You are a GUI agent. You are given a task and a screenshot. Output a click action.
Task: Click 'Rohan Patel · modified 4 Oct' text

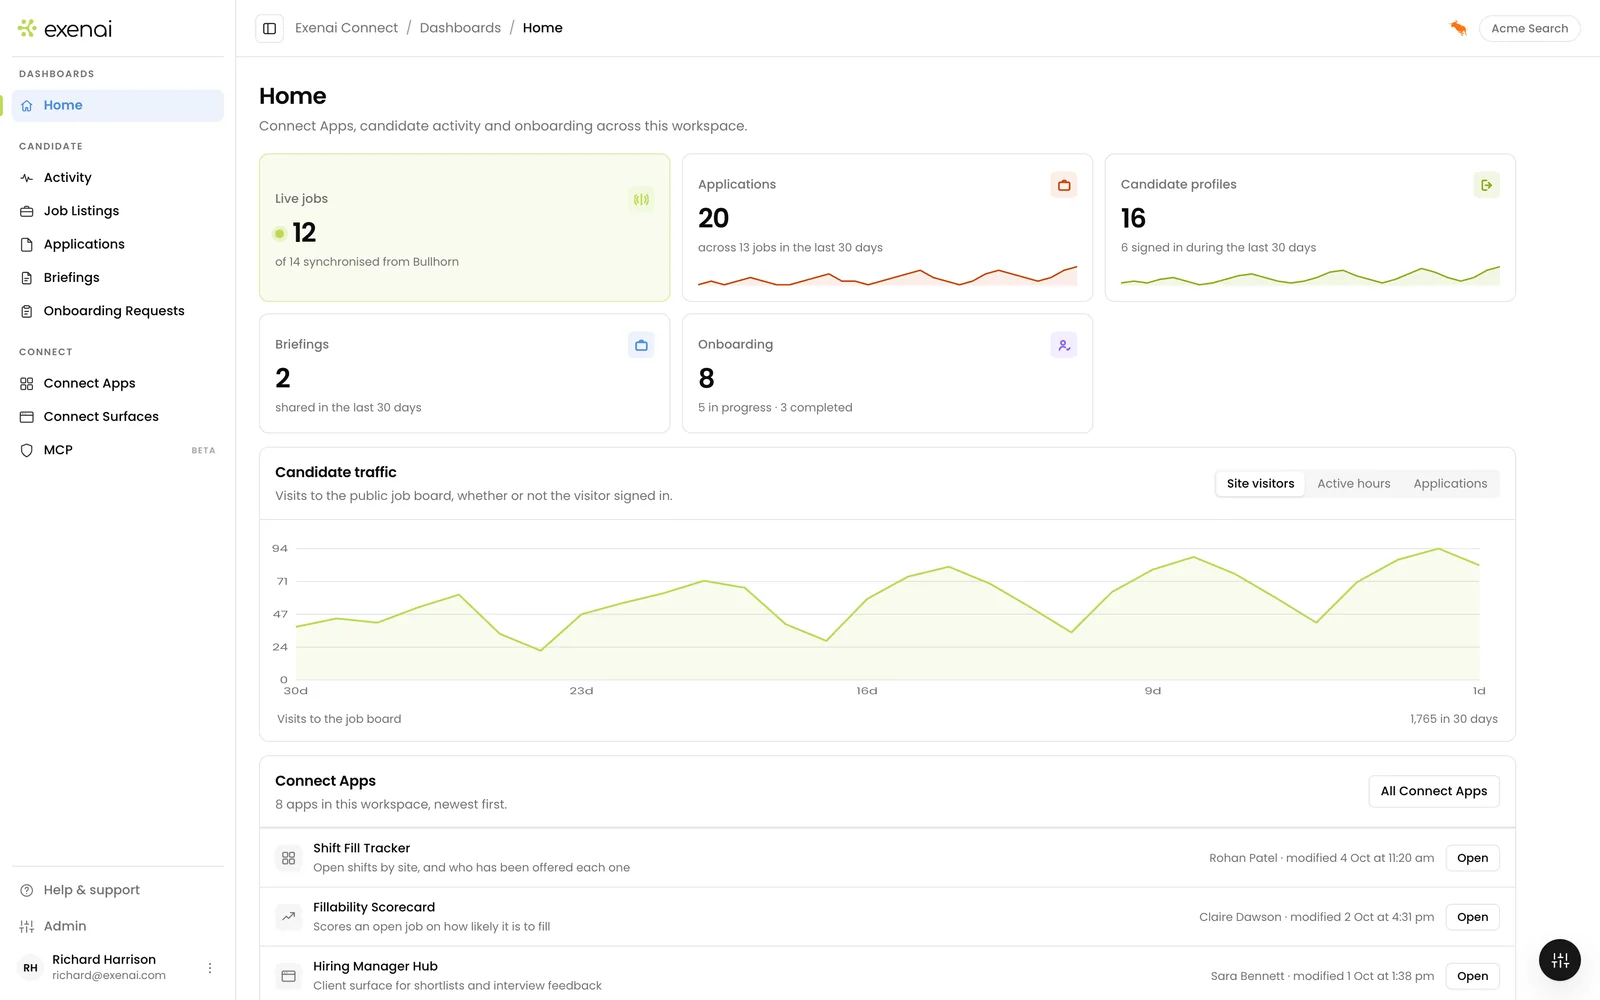tap(1321, 858)
